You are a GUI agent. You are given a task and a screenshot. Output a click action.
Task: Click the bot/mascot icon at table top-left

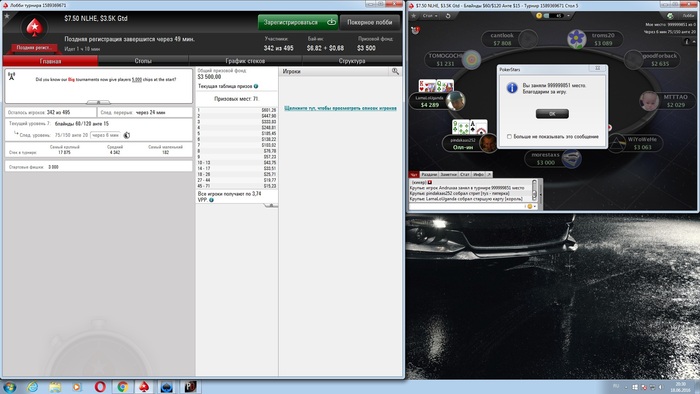pyautogui.click(x=416, y=30)
